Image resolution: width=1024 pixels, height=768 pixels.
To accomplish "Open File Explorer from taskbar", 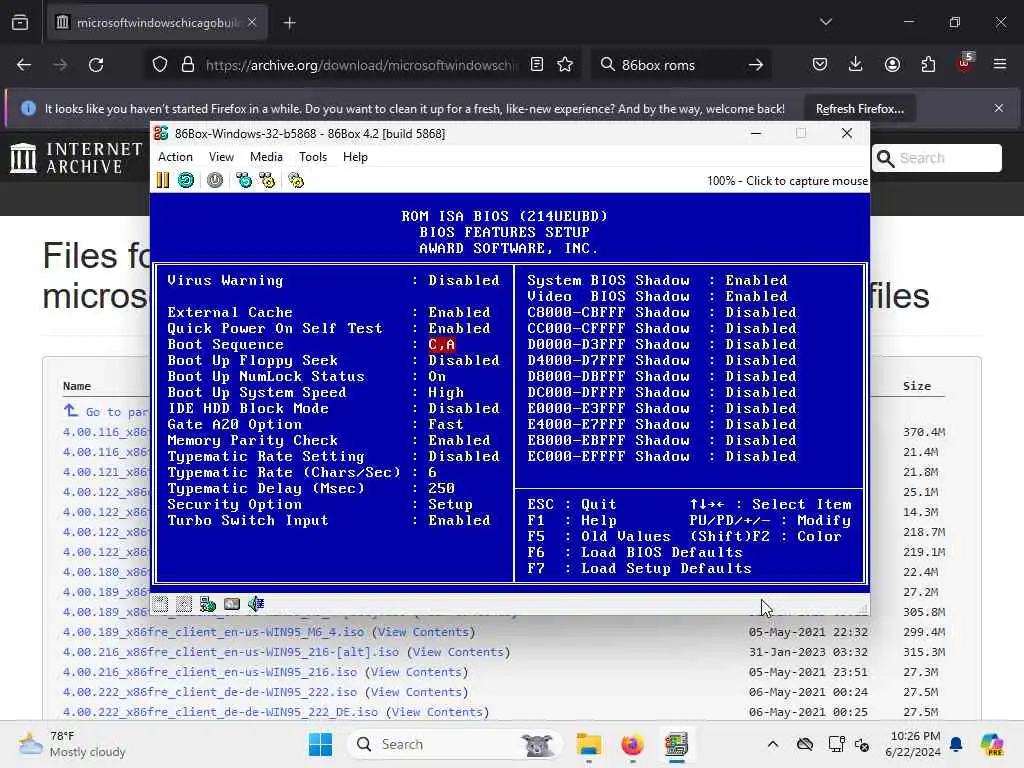I will pyautogui.click(x=588, y=744).
